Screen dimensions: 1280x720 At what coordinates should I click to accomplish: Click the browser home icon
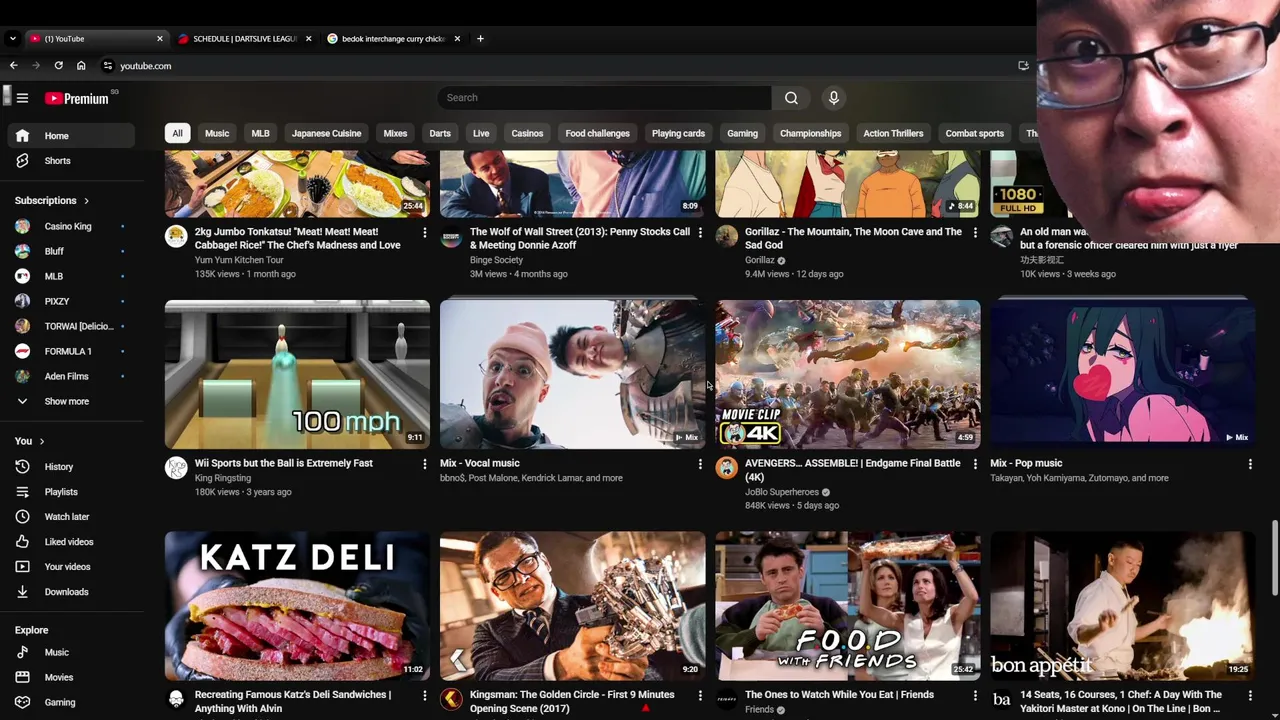tap(81, 66)
